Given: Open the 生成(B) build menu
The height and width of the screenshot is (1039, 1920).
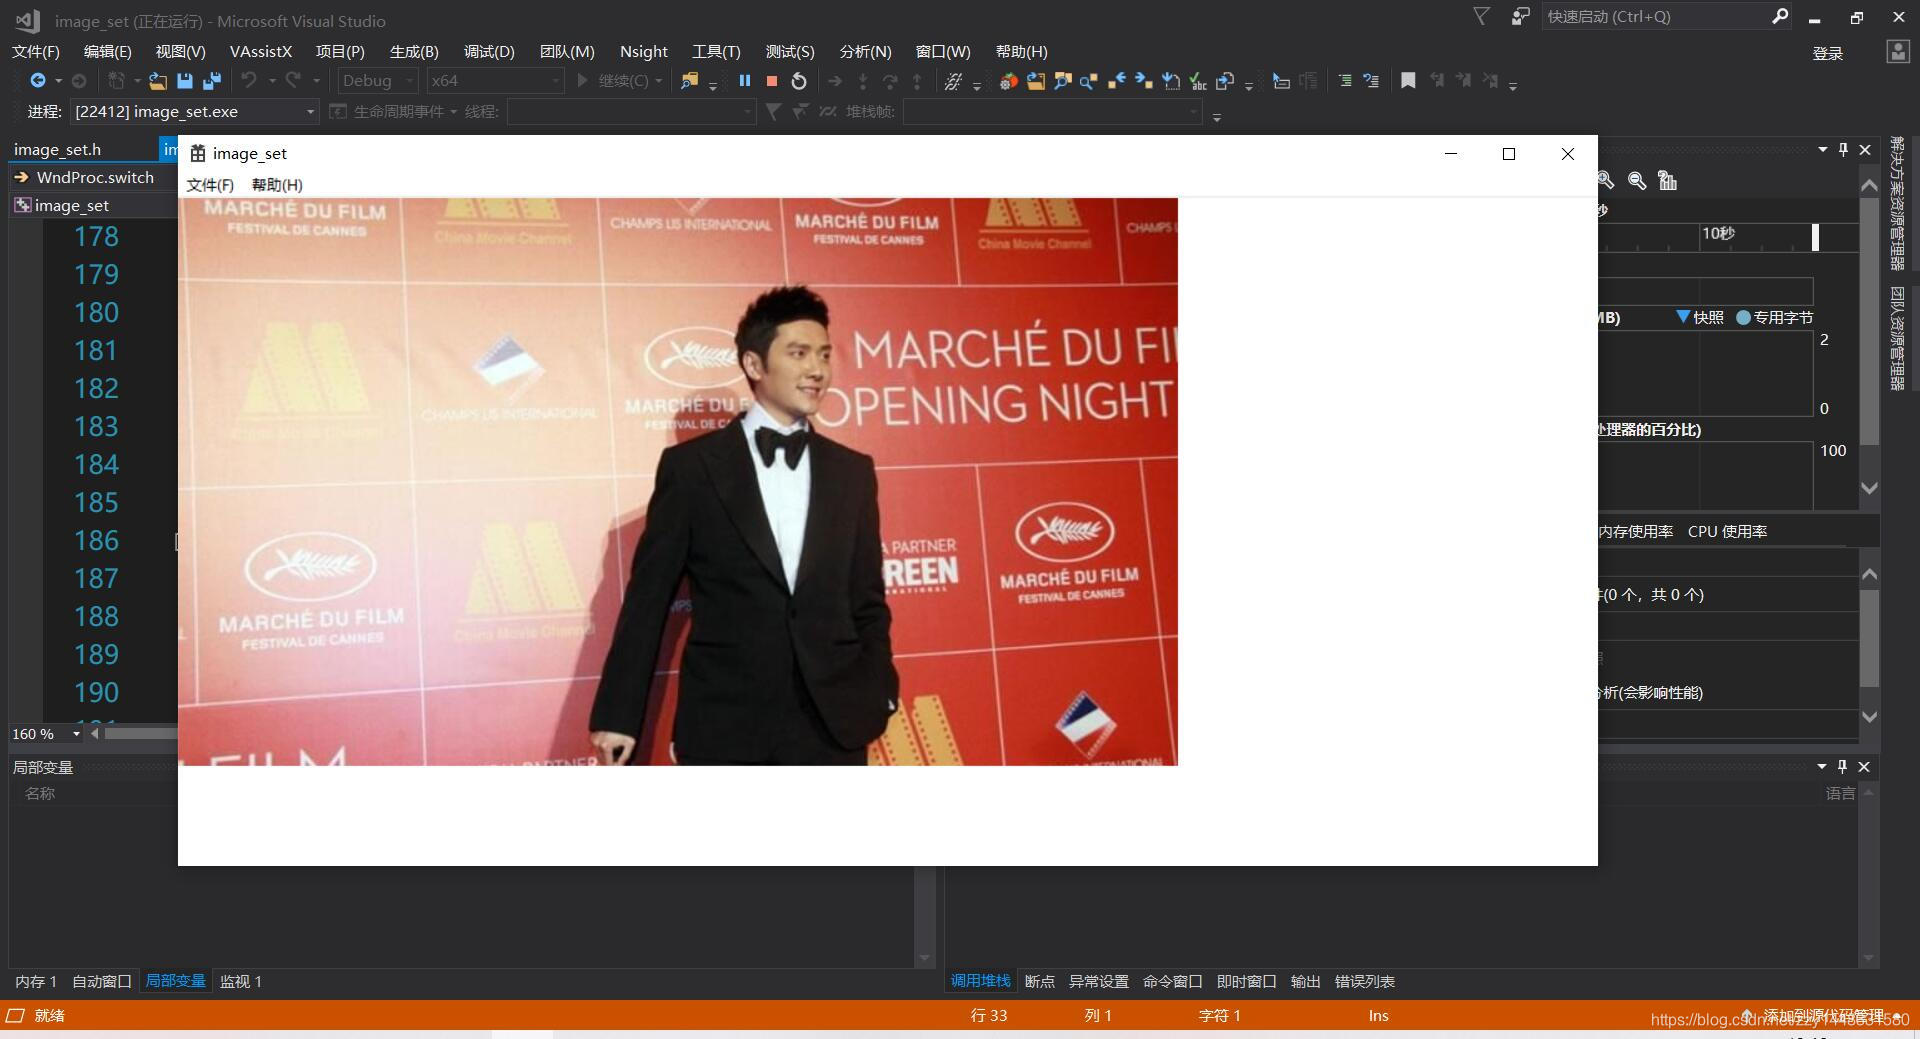Looking at the screenshot, I should pos(414,51).
